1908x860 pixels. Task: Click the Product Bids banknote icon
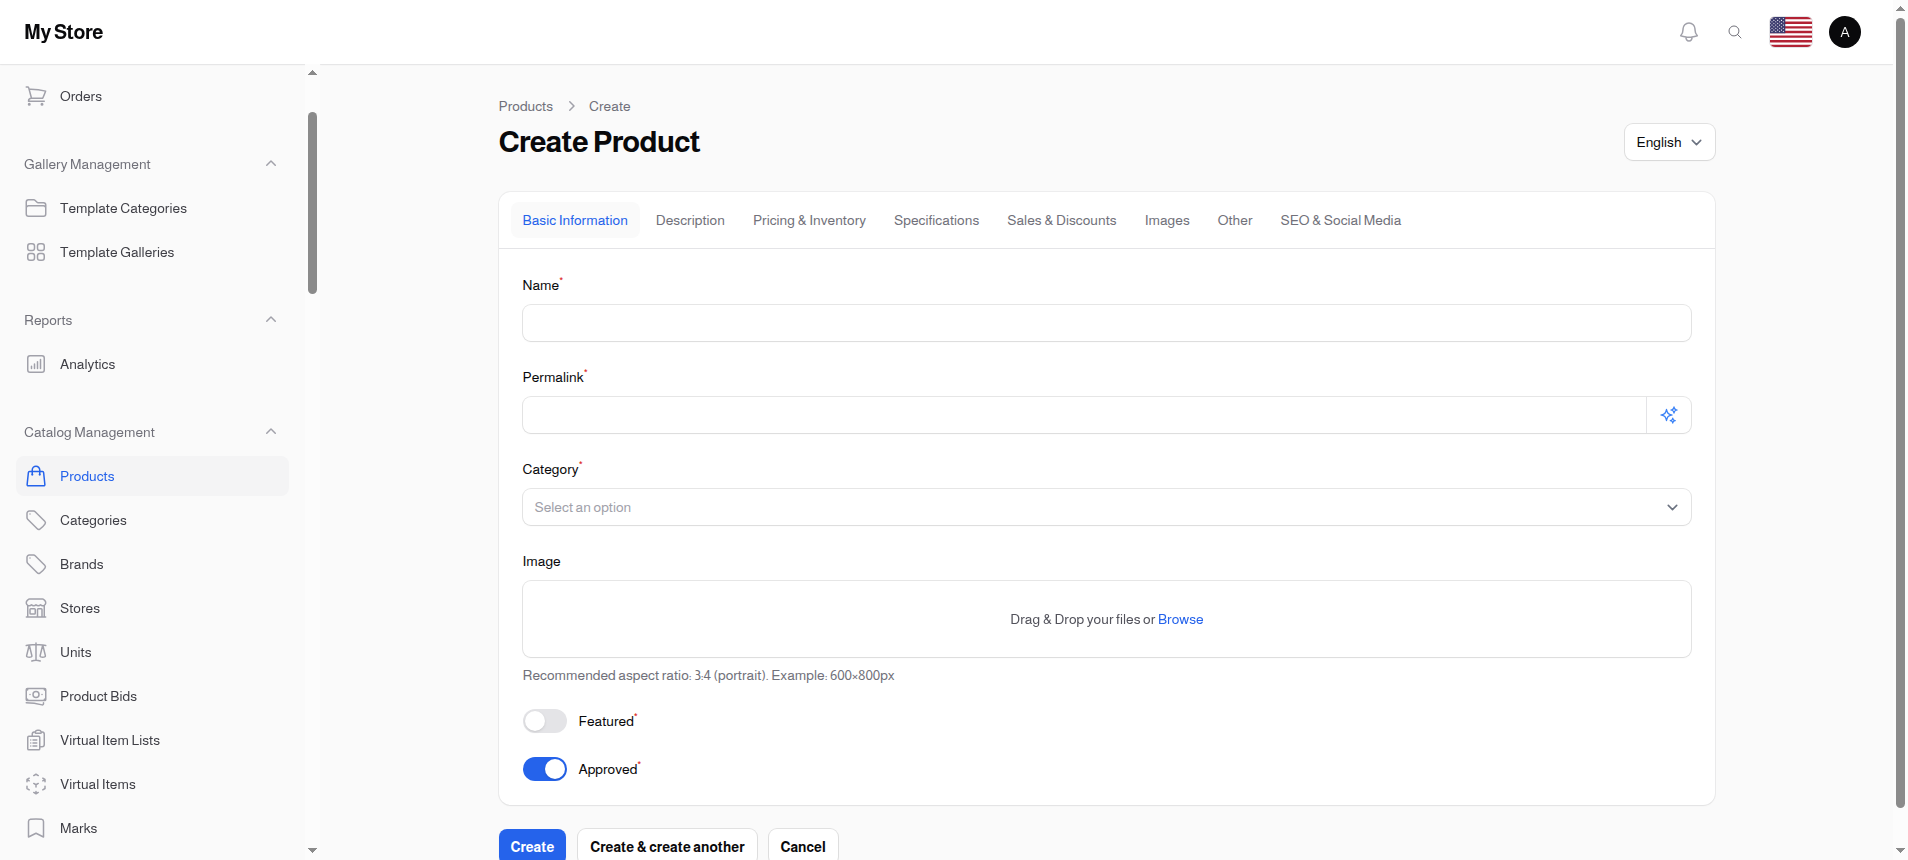tap(36, 696)
